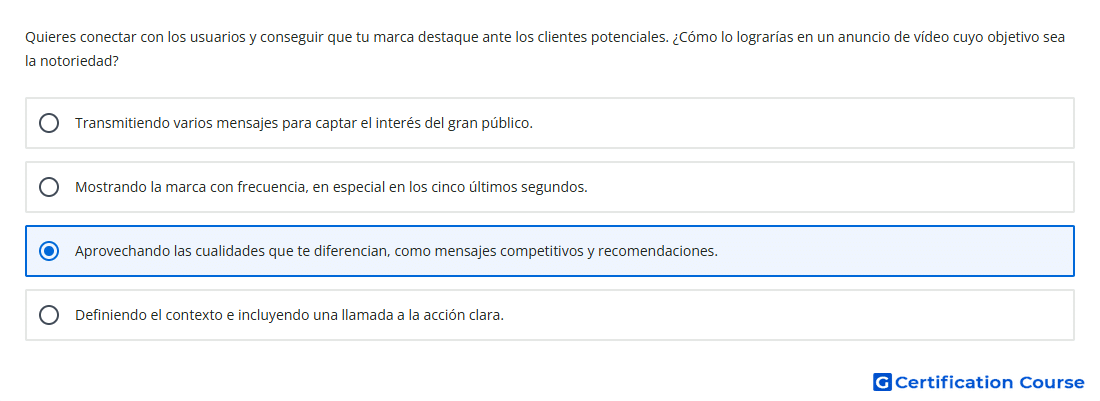Click the words 'la notoriedad?' in the question

point(72,62)
